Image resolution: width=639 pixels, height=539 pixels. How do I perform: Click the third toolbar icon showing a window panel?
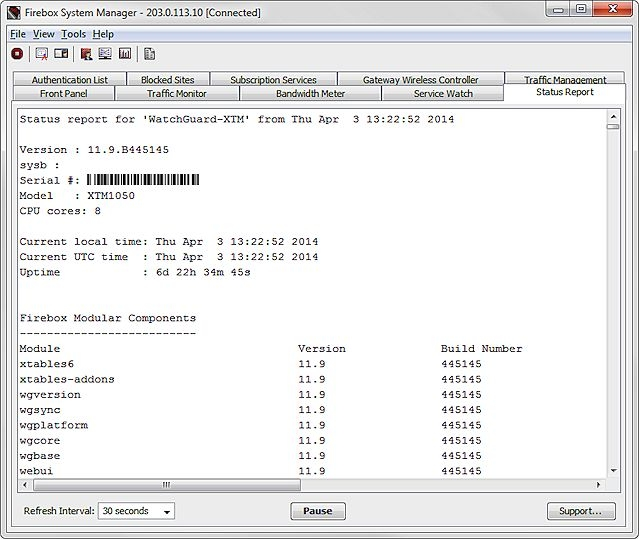click(61, 54)
